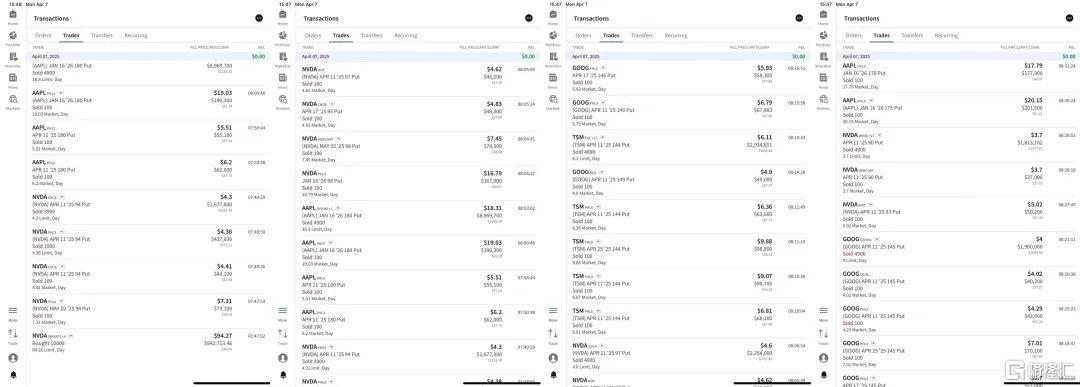This screenshot has height=387, width=1080.
Task: Expand chevron beside NVDA $7.45 MAY 02 trade
Action: [338, 138]
